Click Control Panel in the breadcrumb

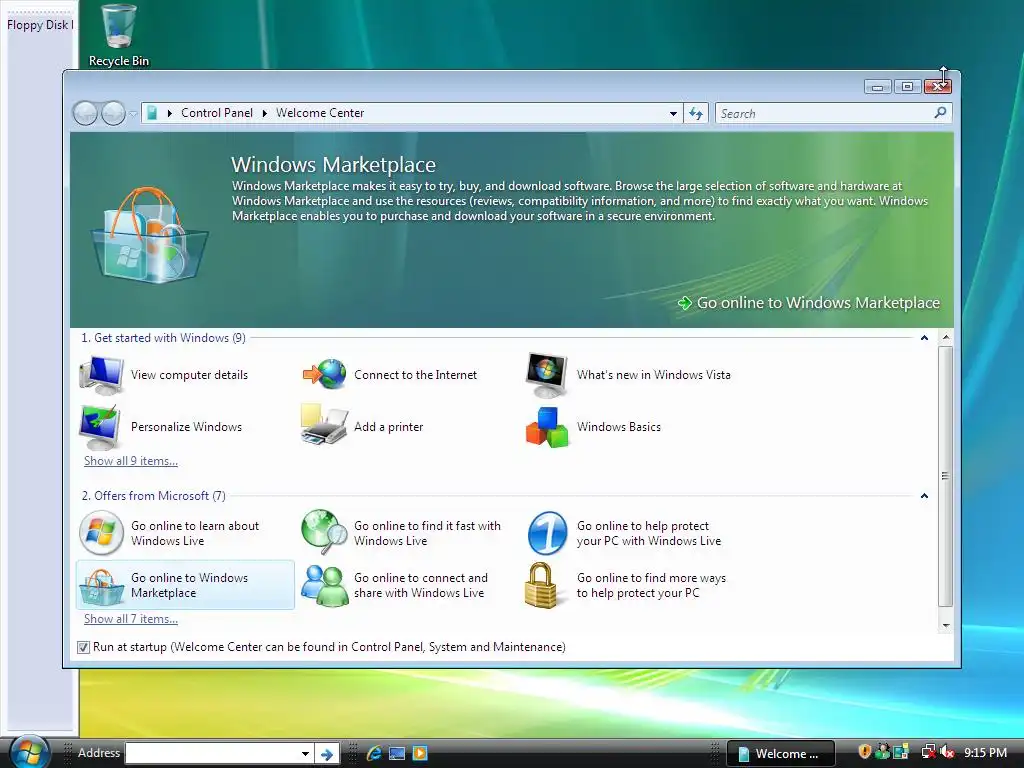[217, 113]
